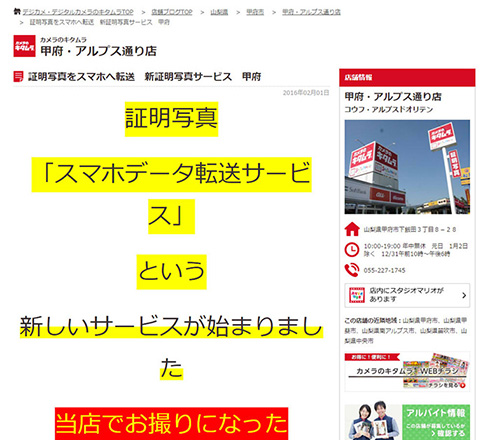Open the store exterior photo
Image resolution: width=490 pixels, height=440 pixels.
pyautogui.click(x=407, y=167)
